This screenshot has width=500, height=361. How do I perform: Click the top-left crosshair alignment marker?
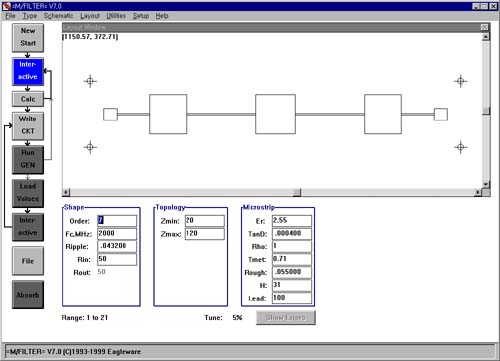tap(90, 81)
